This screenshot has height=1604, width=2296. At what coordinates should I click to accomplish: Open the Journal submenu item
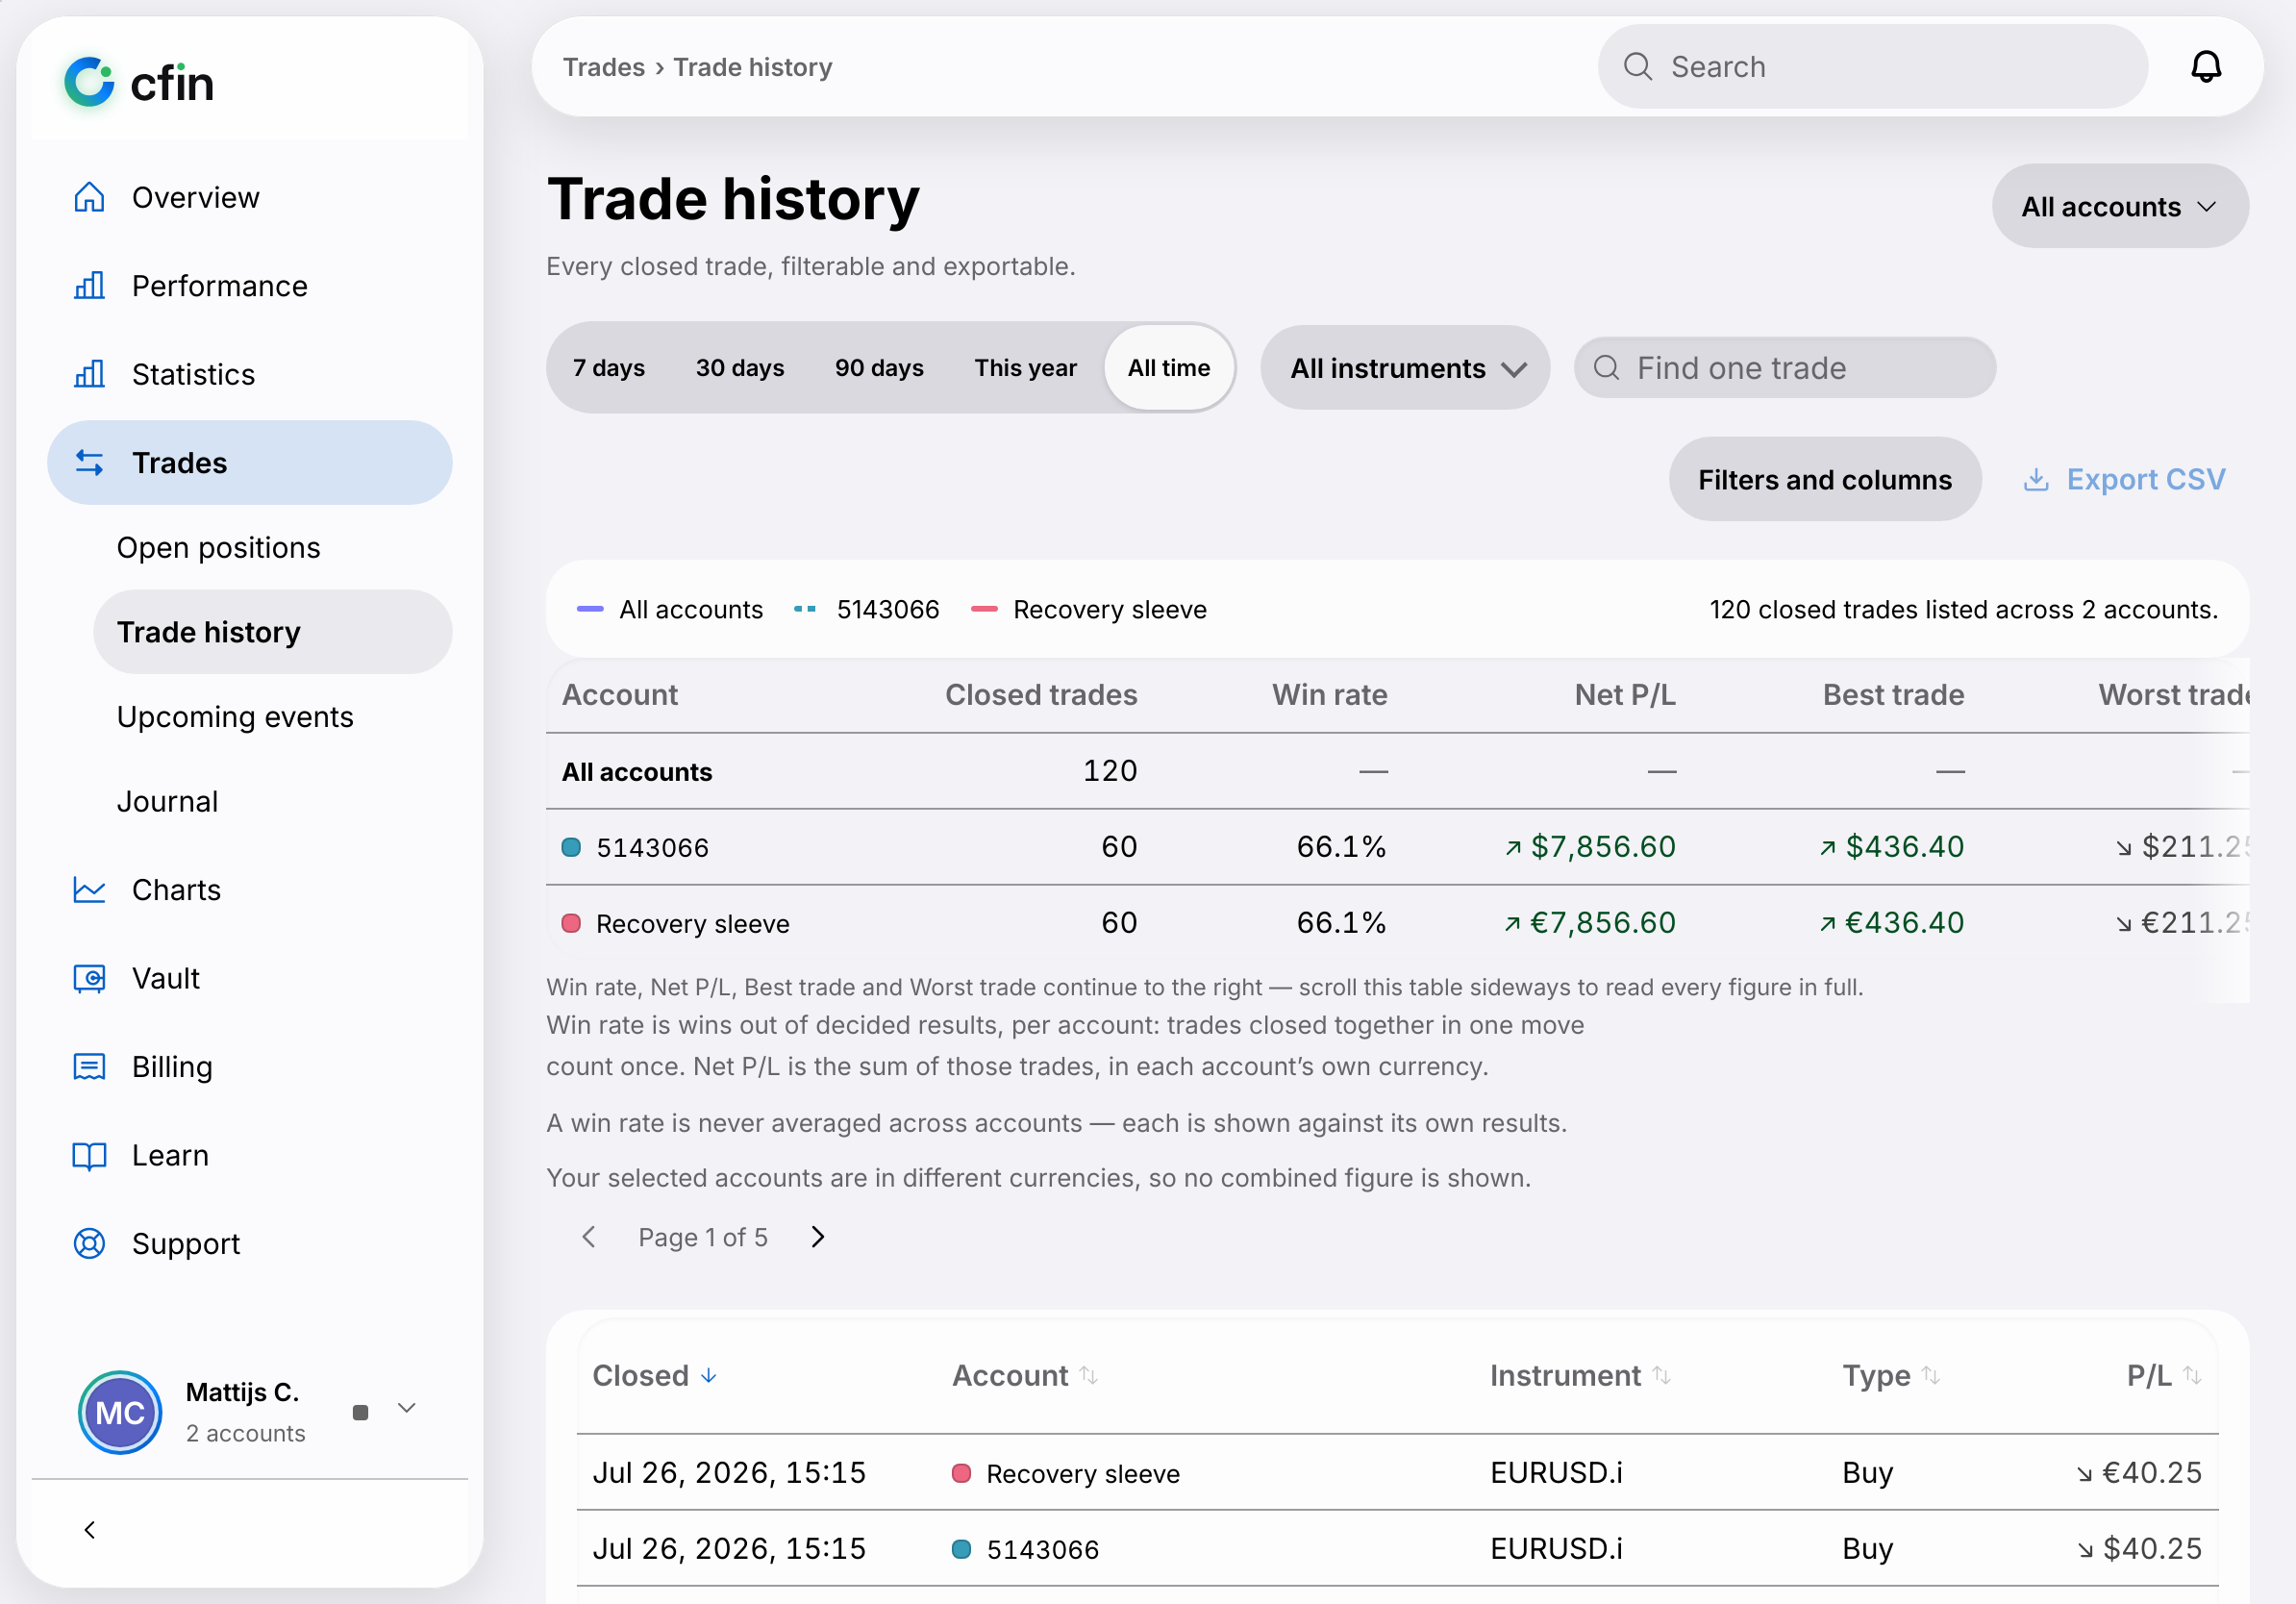[x=272, y=802]
